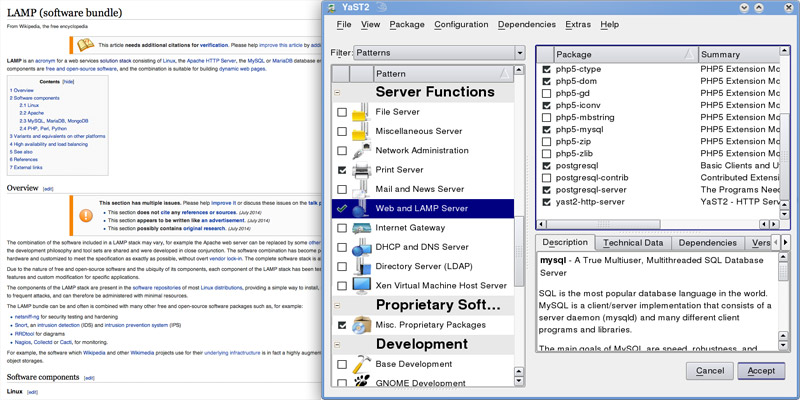Check the postgresql-contrib package checkbox
800x400 pixels.
point(546,178)
